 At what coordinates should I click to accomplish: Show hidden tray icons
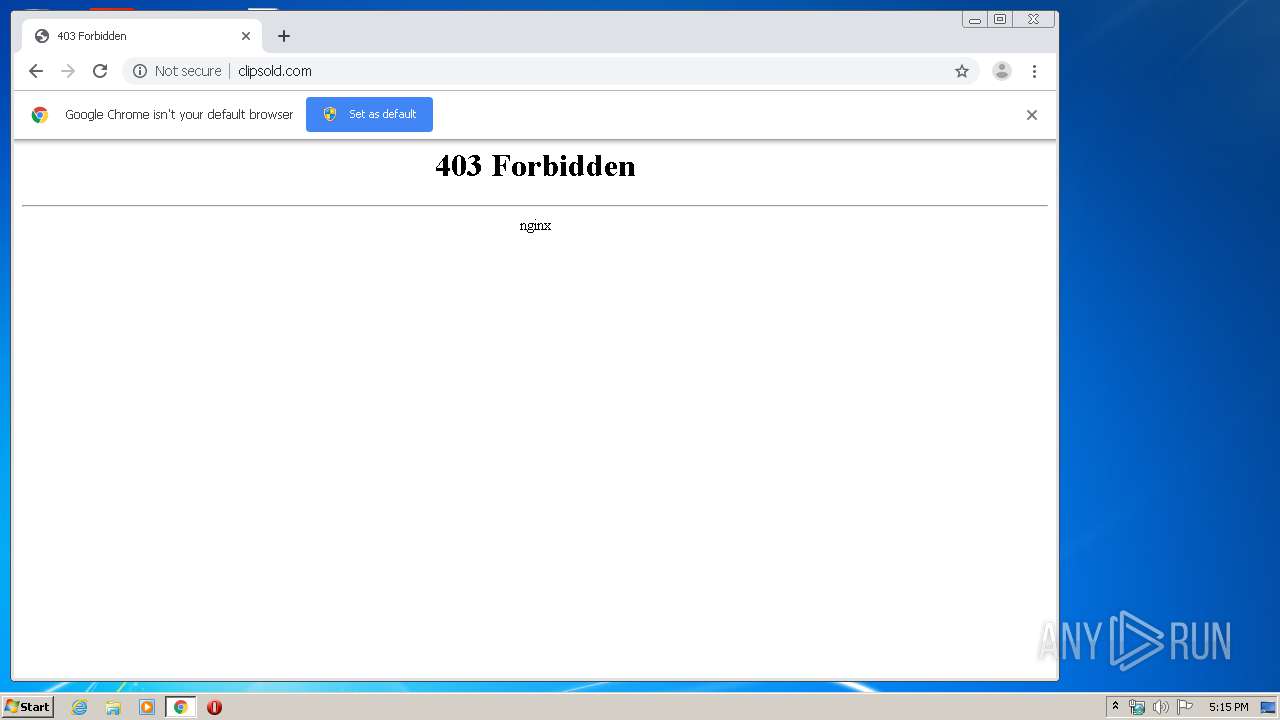click(1116, 707)
